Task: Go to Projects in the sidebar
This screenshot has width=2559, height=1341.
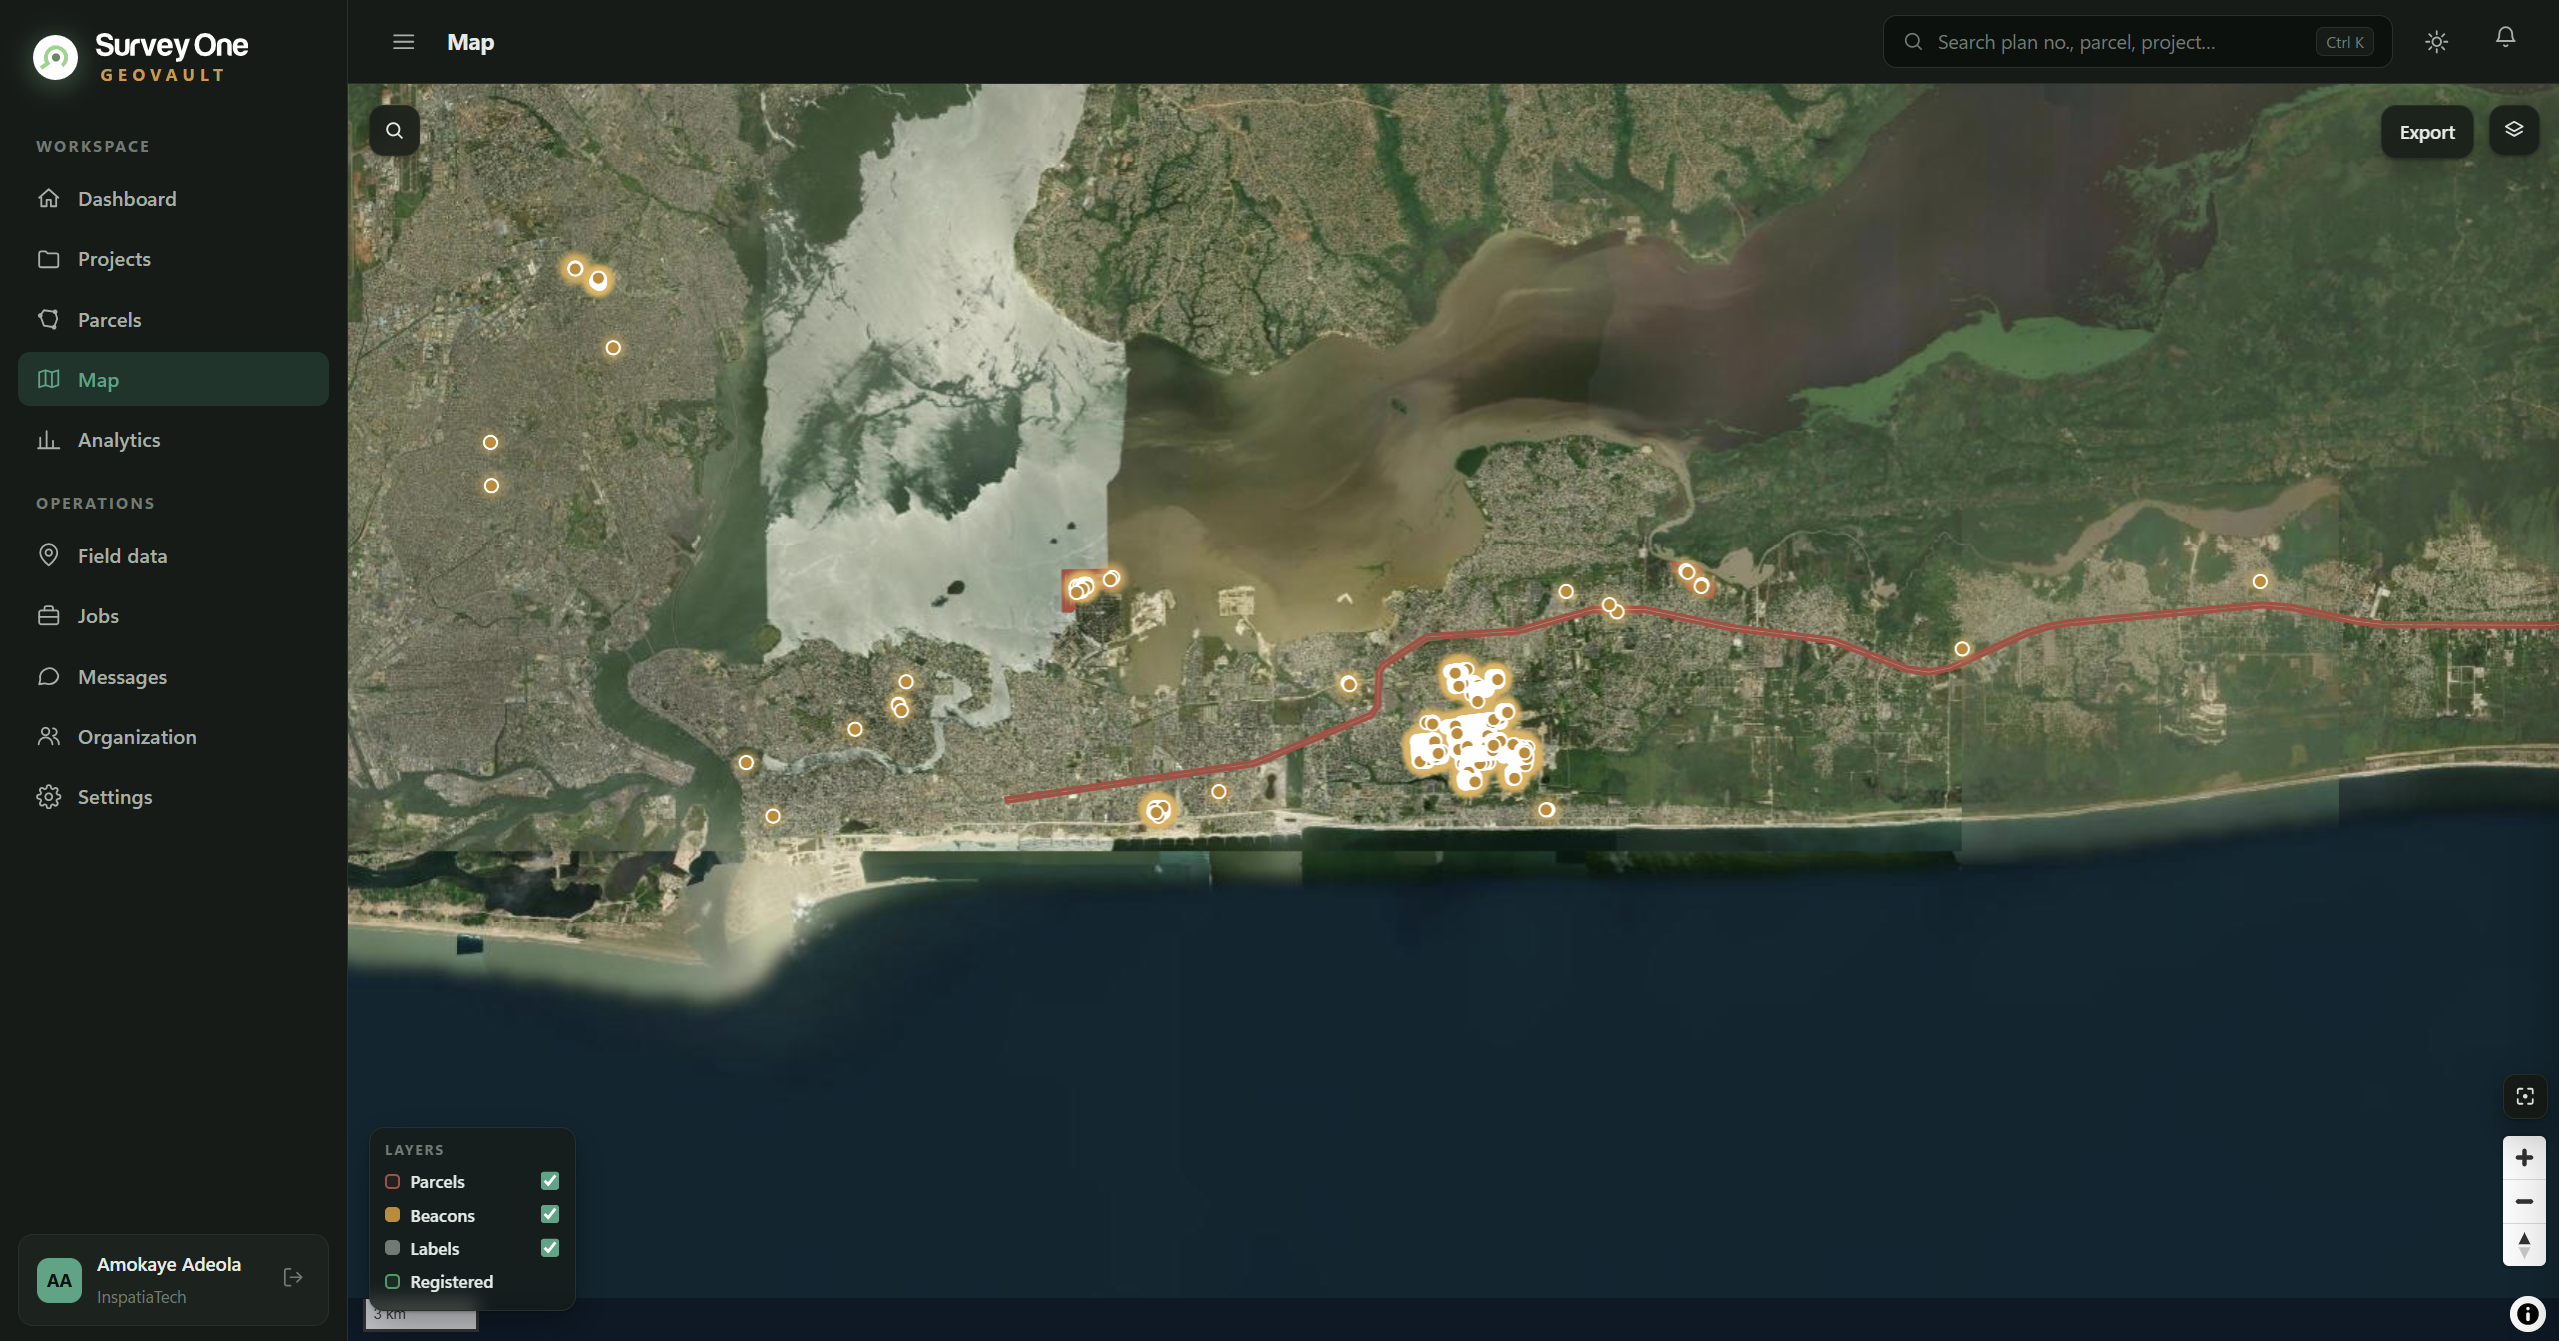Action: click(173, 259)
